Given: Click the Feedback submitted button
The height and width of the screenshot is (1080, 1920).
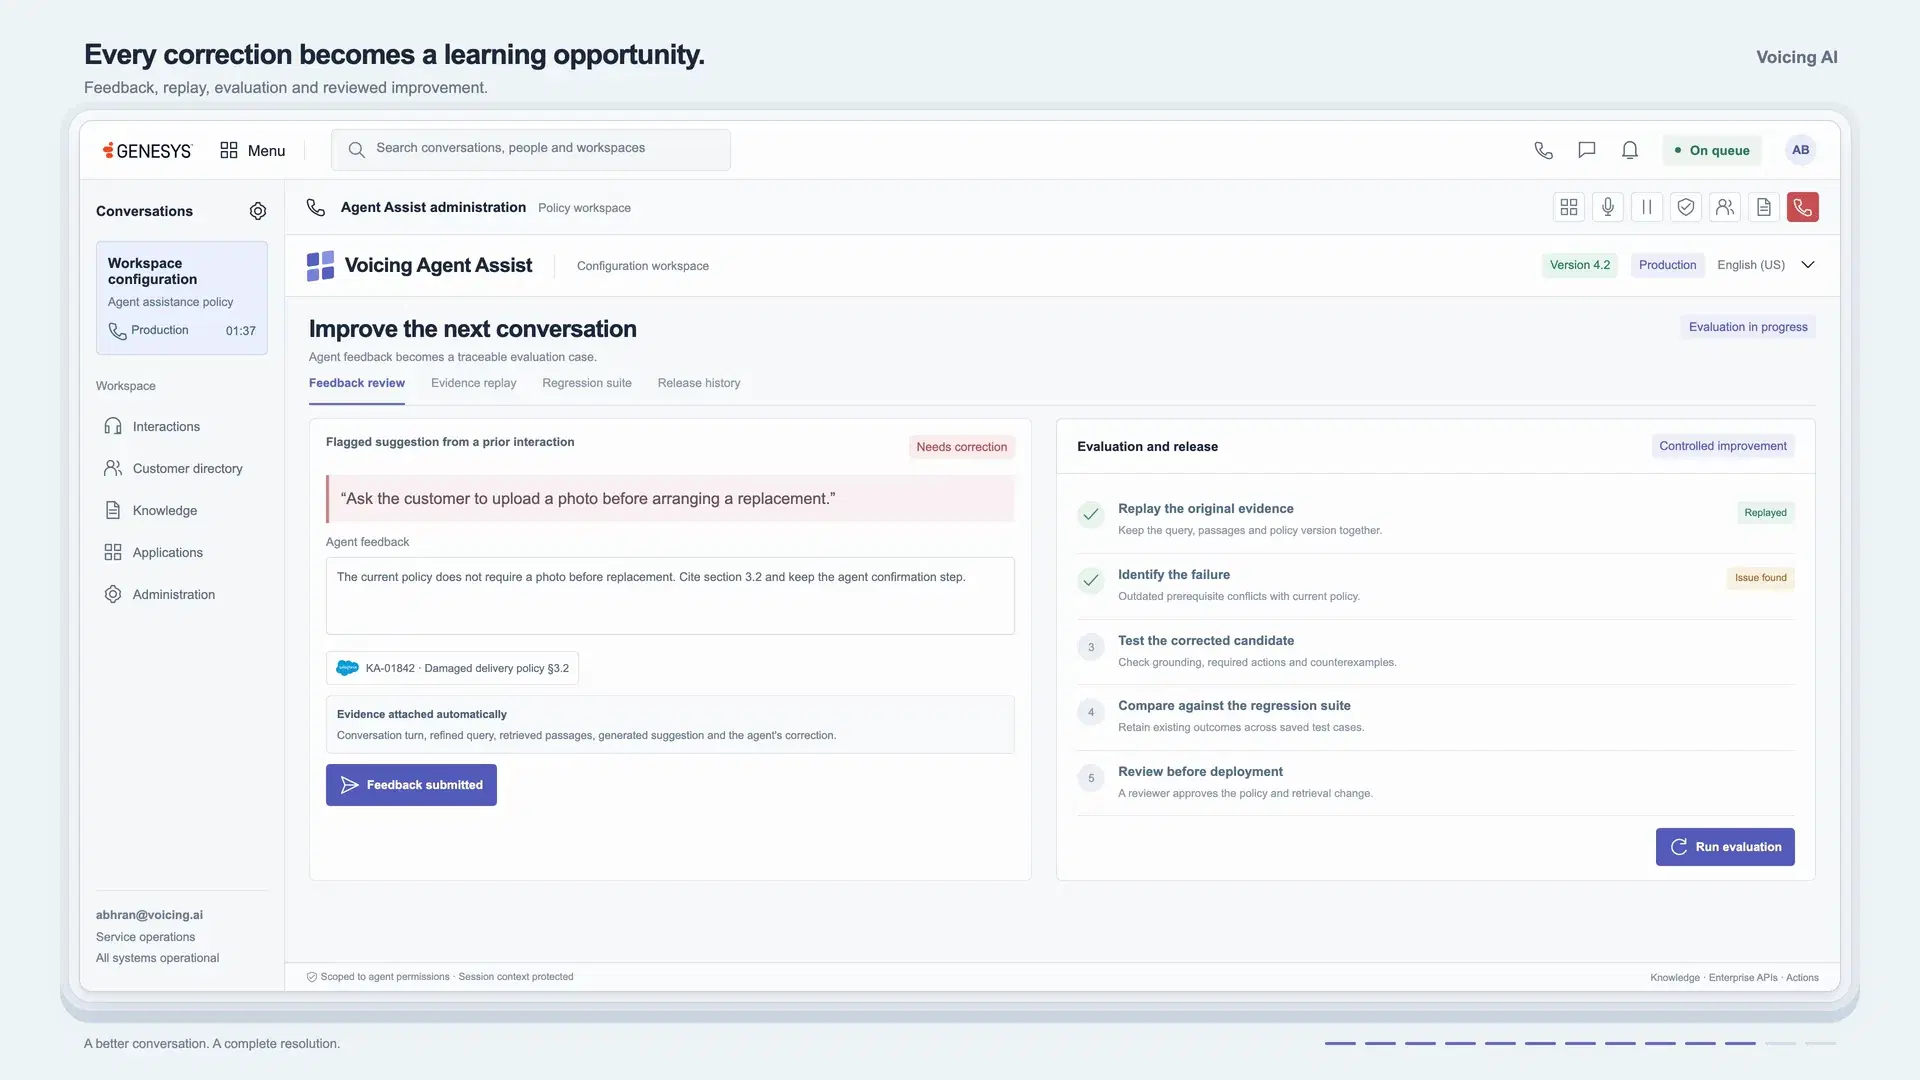Looking at the screenshot, I should (411, 785).
